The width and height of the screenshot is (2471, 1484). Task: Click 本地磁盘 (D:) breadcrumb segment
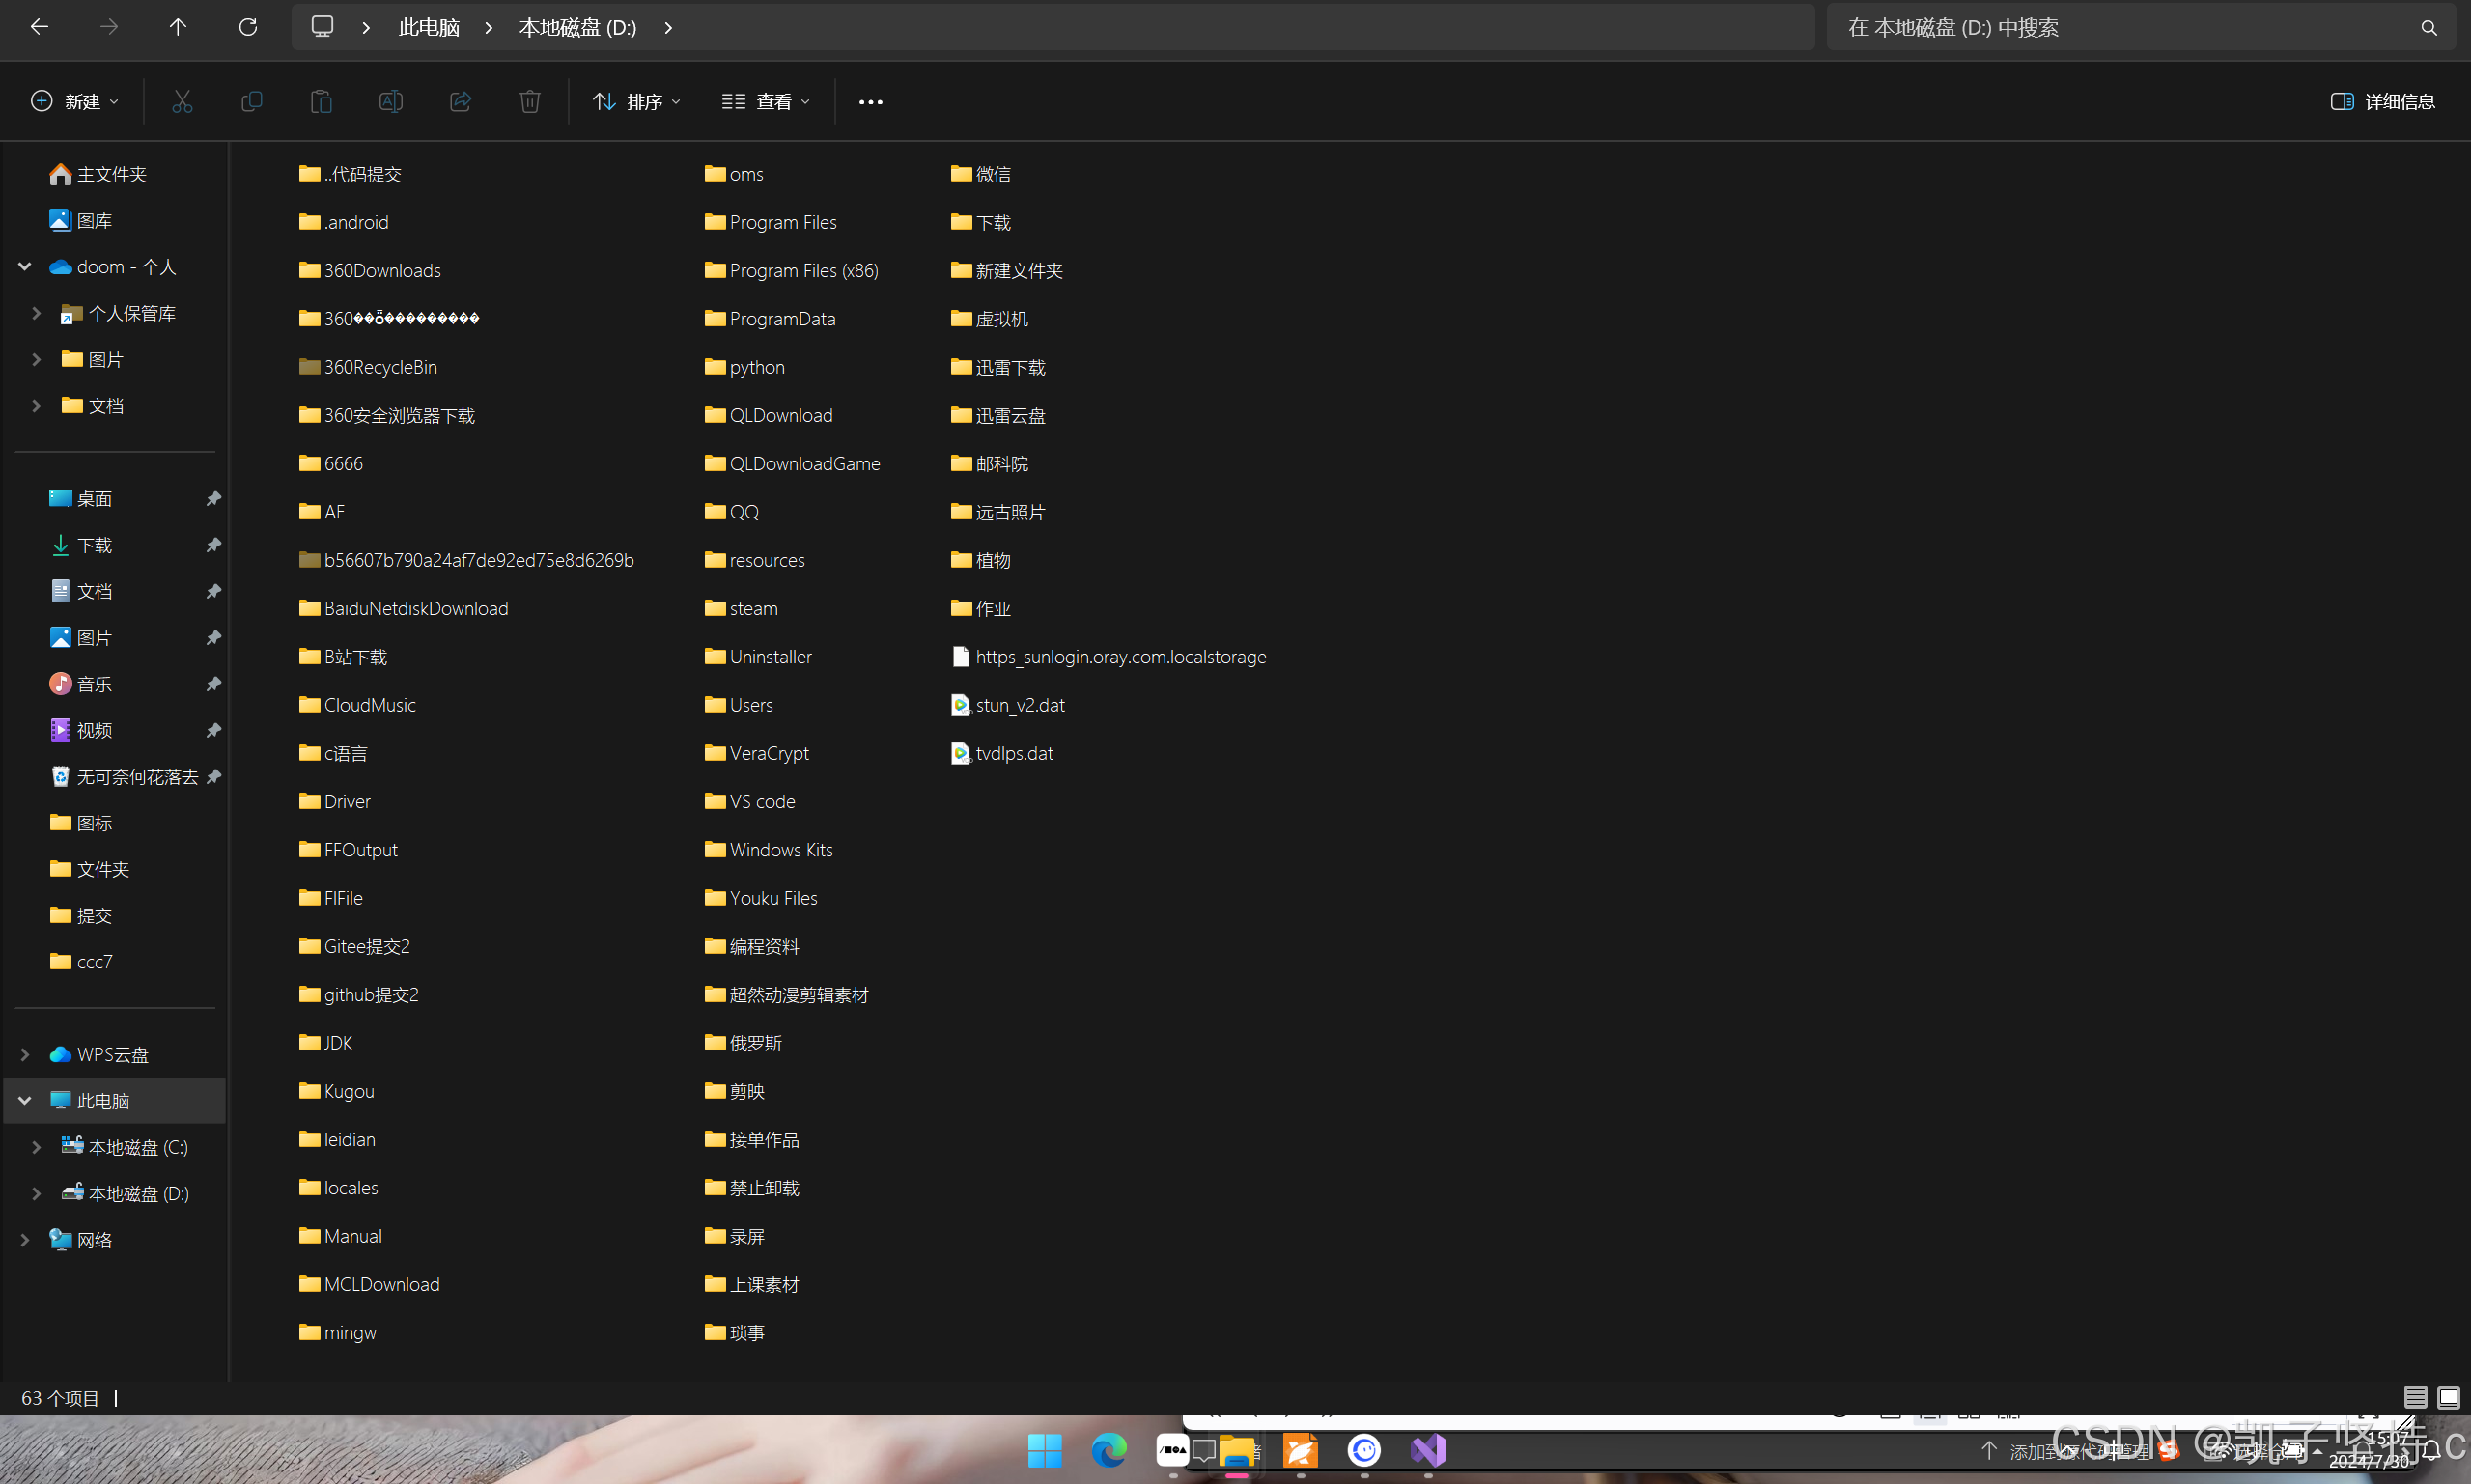[x=578, y=27]
